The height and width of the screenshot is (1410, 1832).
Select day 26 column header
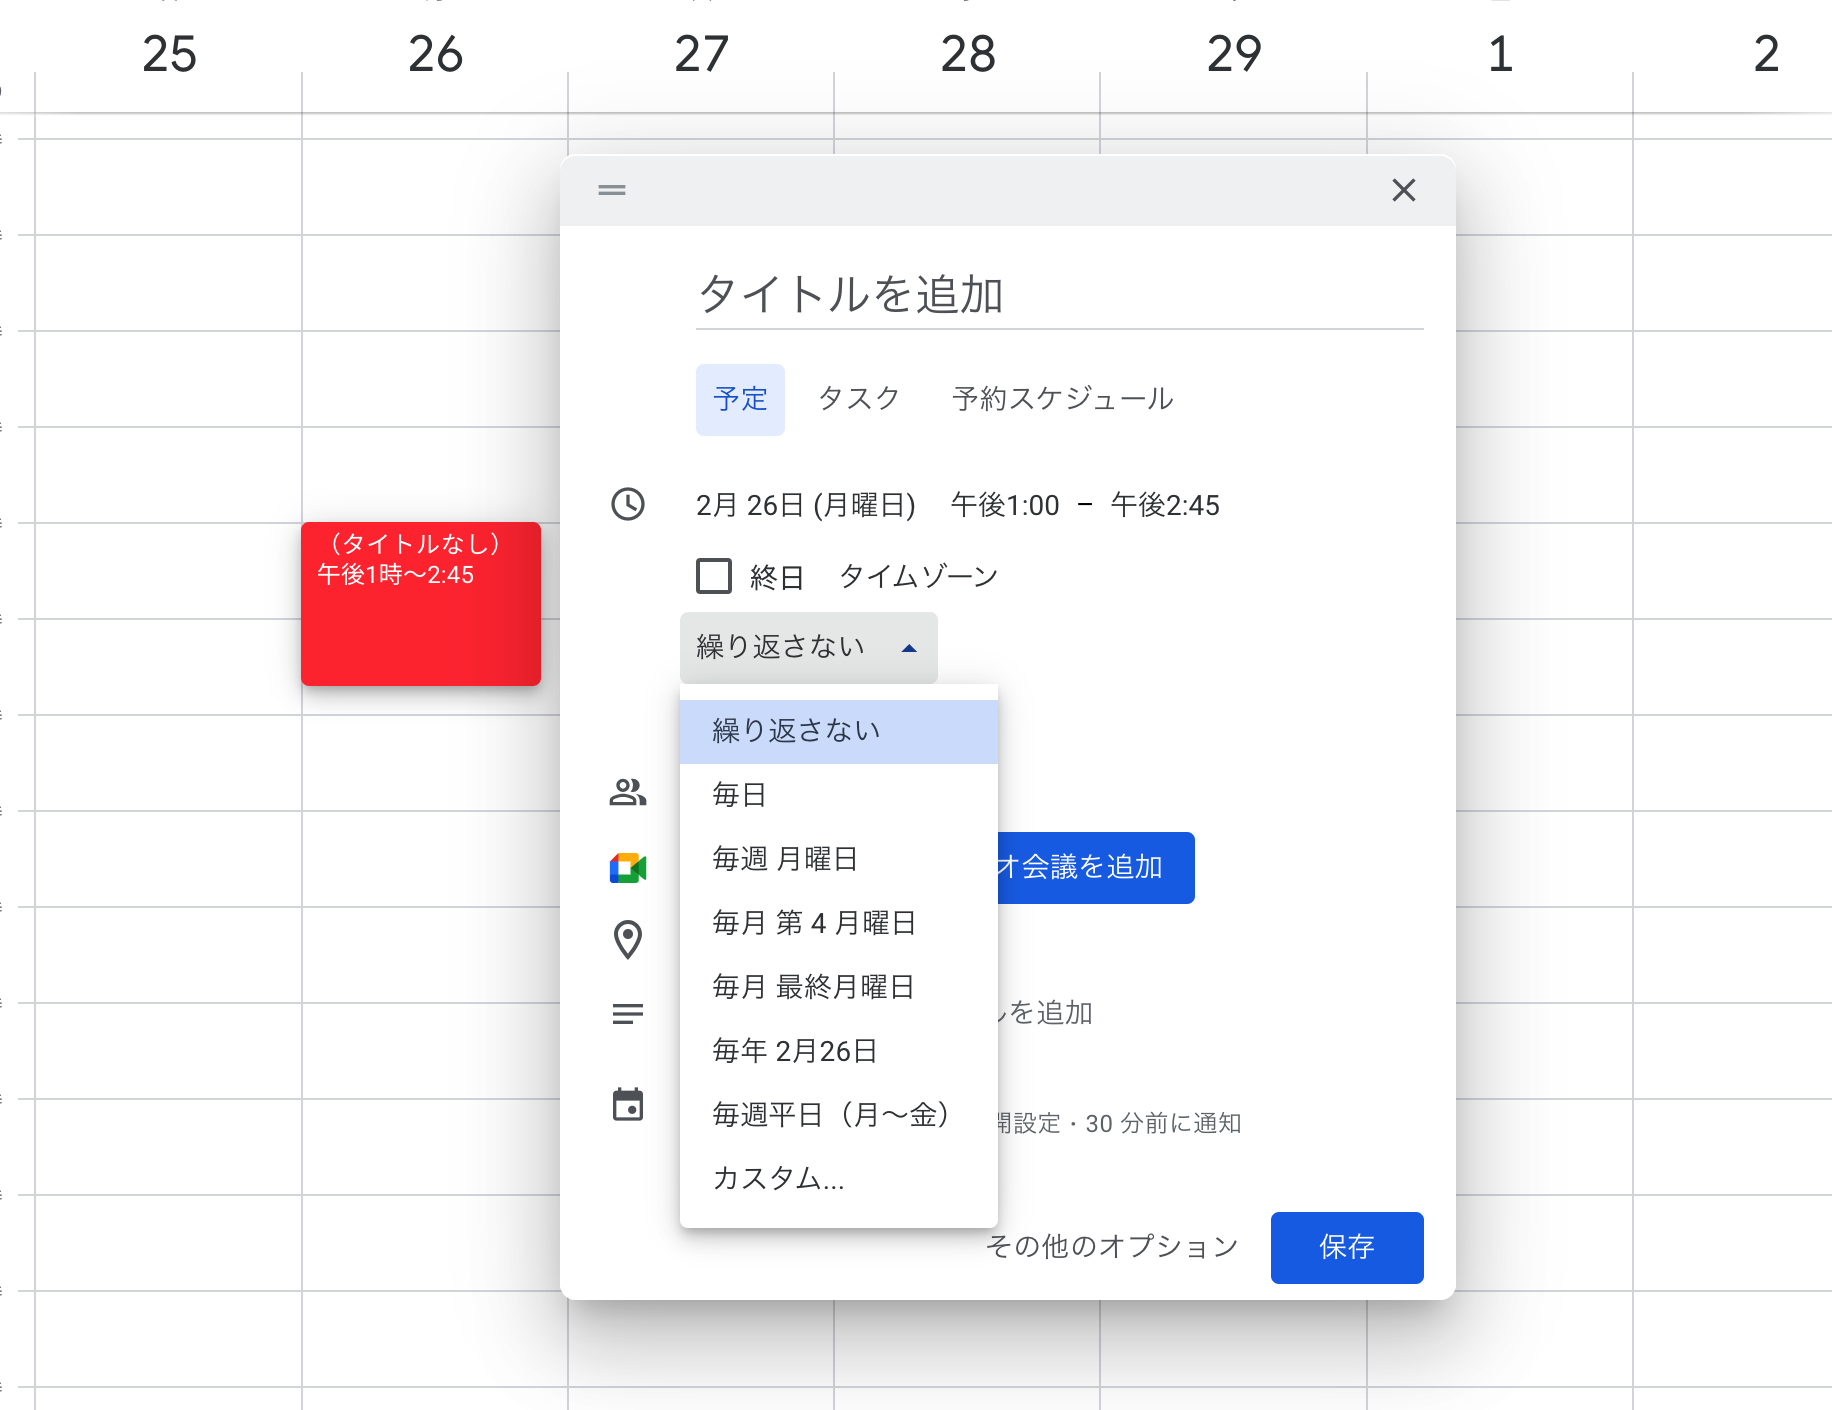click(x=435, y=54)
